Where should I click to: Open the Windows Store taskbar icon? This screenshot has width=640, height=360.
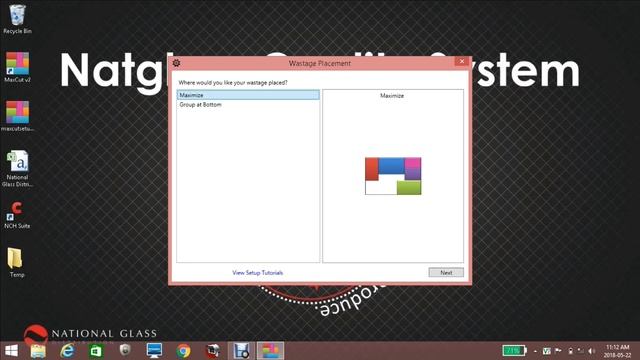96,351
